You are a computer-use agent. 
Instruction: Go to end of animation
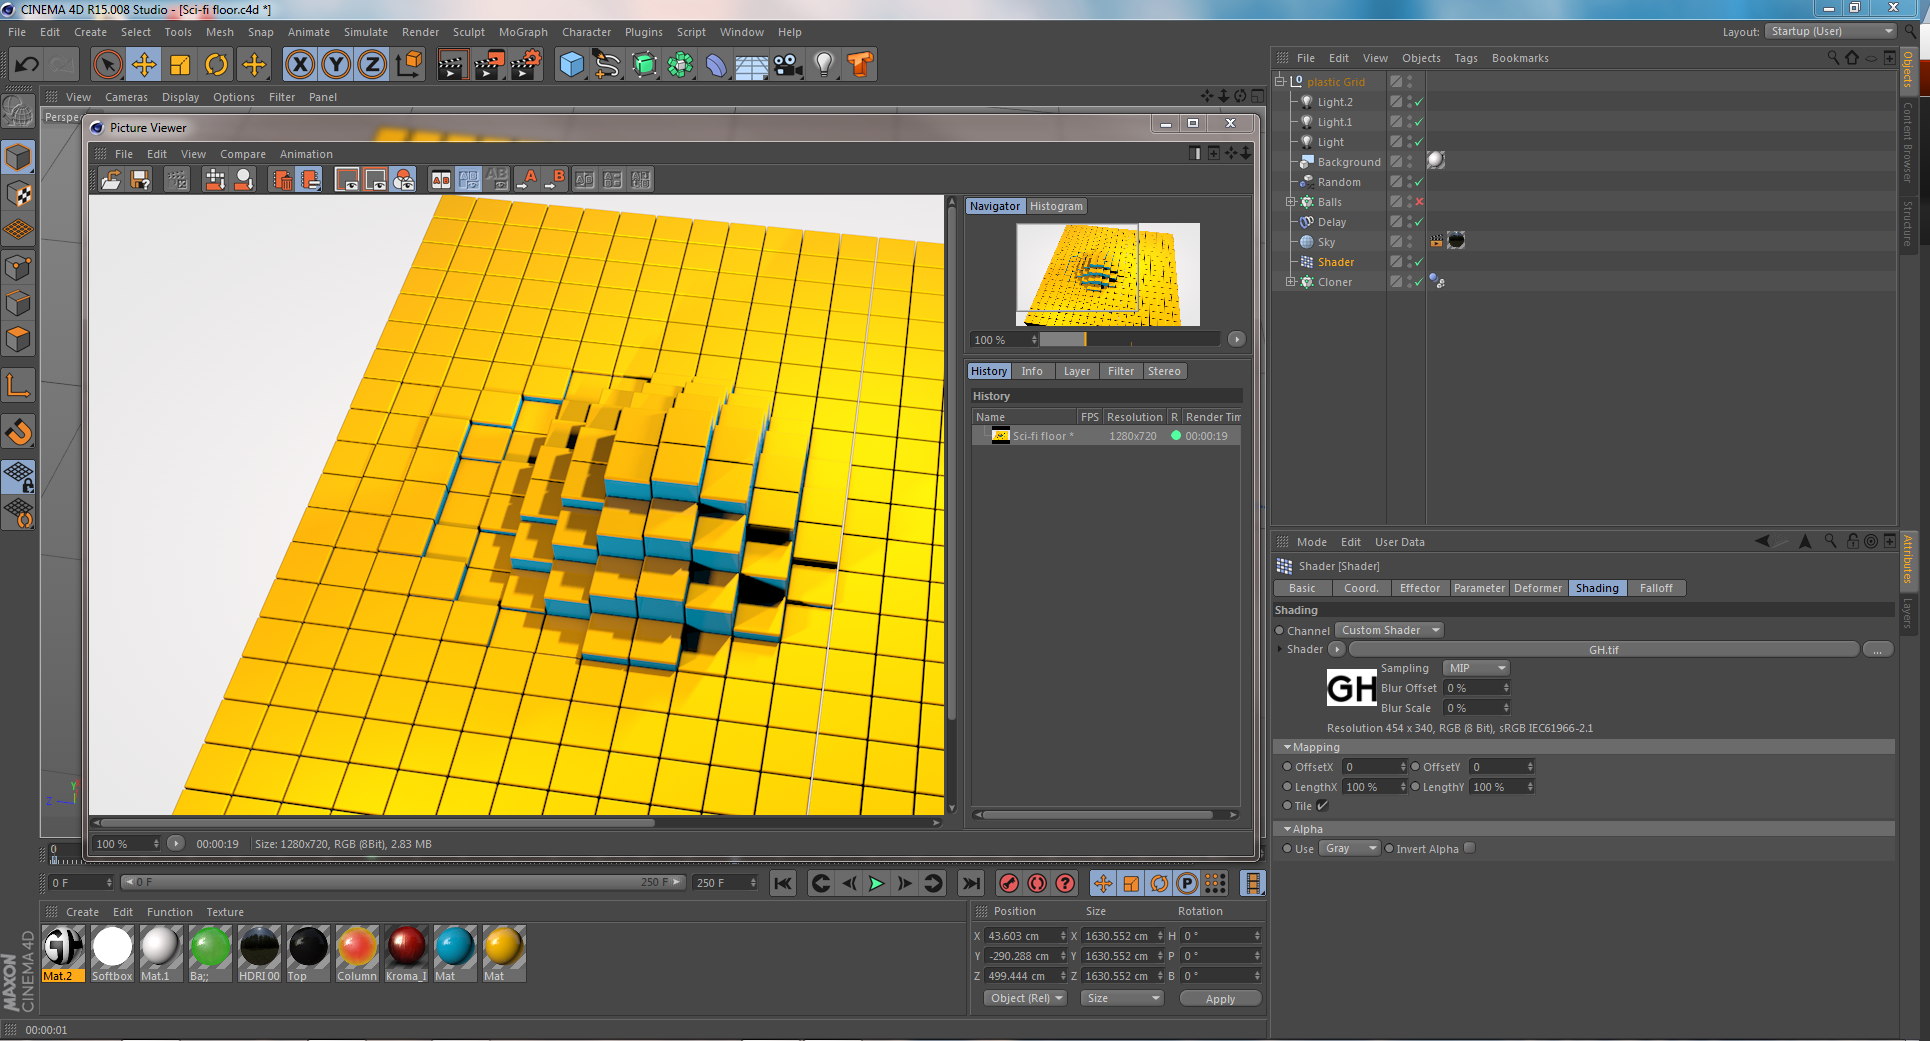pos(970,883)
